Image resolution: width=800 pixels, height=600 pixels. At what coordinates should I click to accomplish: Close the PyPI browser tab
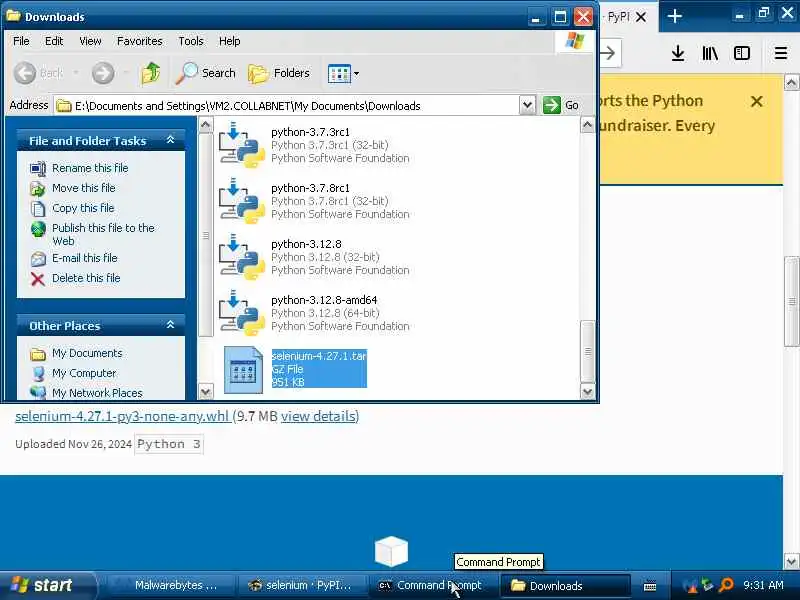(x=641, y=17)
